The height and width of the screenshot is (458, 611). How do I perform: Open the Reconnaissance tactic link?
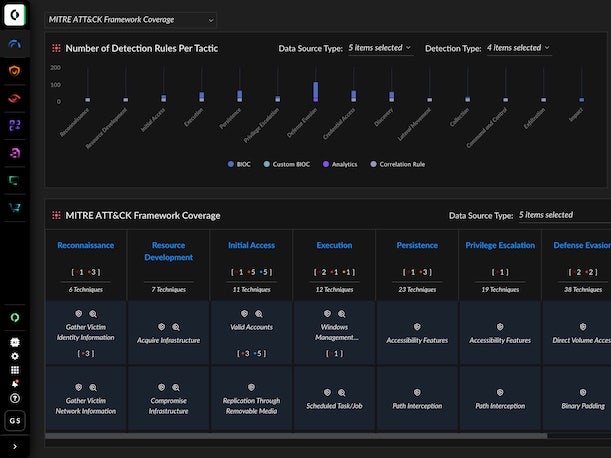click(85, 245)
